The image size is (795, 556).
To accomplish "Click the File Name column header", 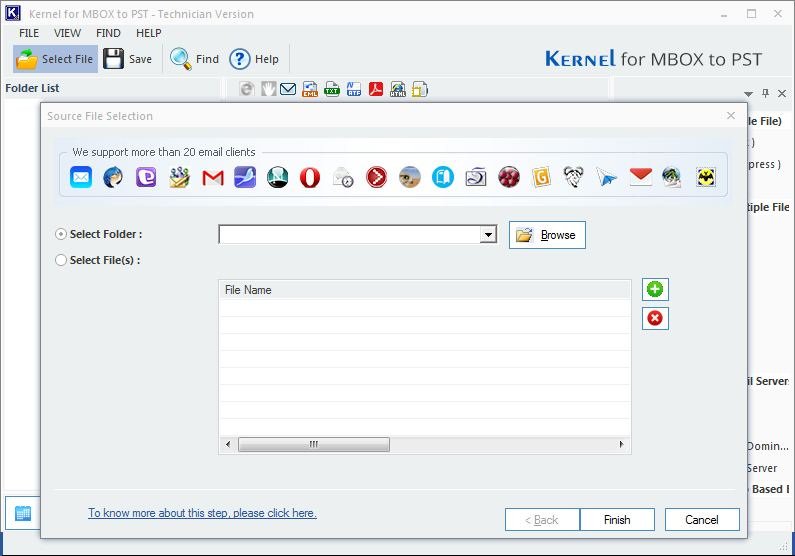I will 425,290.
